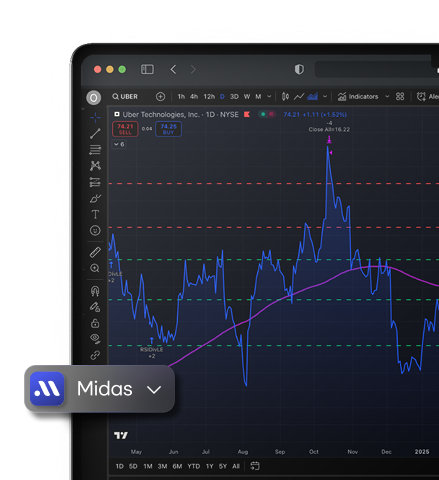Open the Midas dropdown chevron

(154, 390)
